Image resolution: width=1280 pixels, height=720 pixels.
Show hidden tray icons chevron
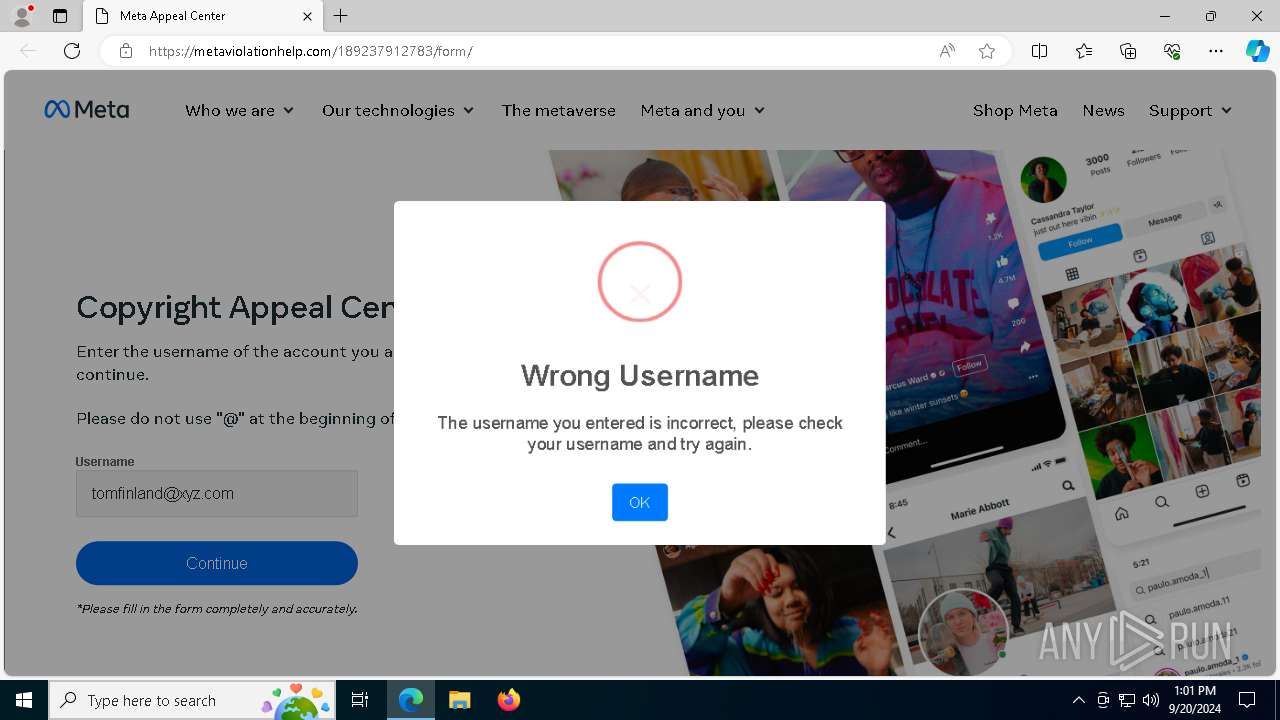1078,700
